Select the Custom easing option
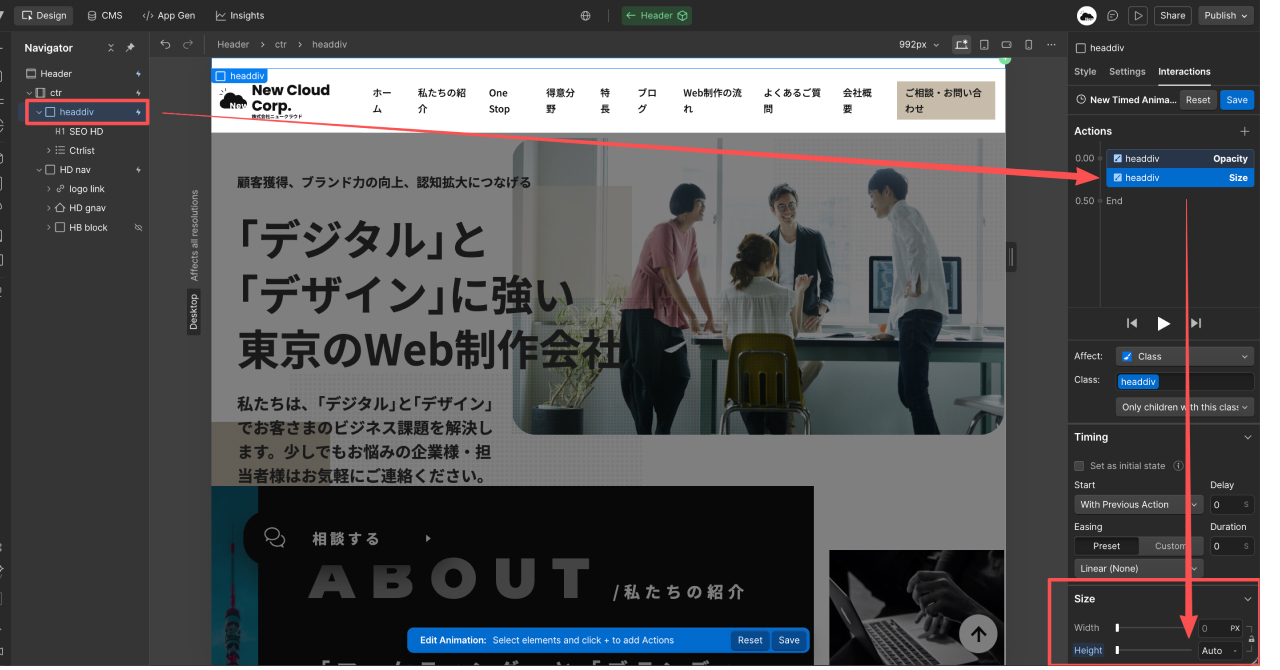1280x670 pixels. pyautogui.click(x=1170, y=546)
